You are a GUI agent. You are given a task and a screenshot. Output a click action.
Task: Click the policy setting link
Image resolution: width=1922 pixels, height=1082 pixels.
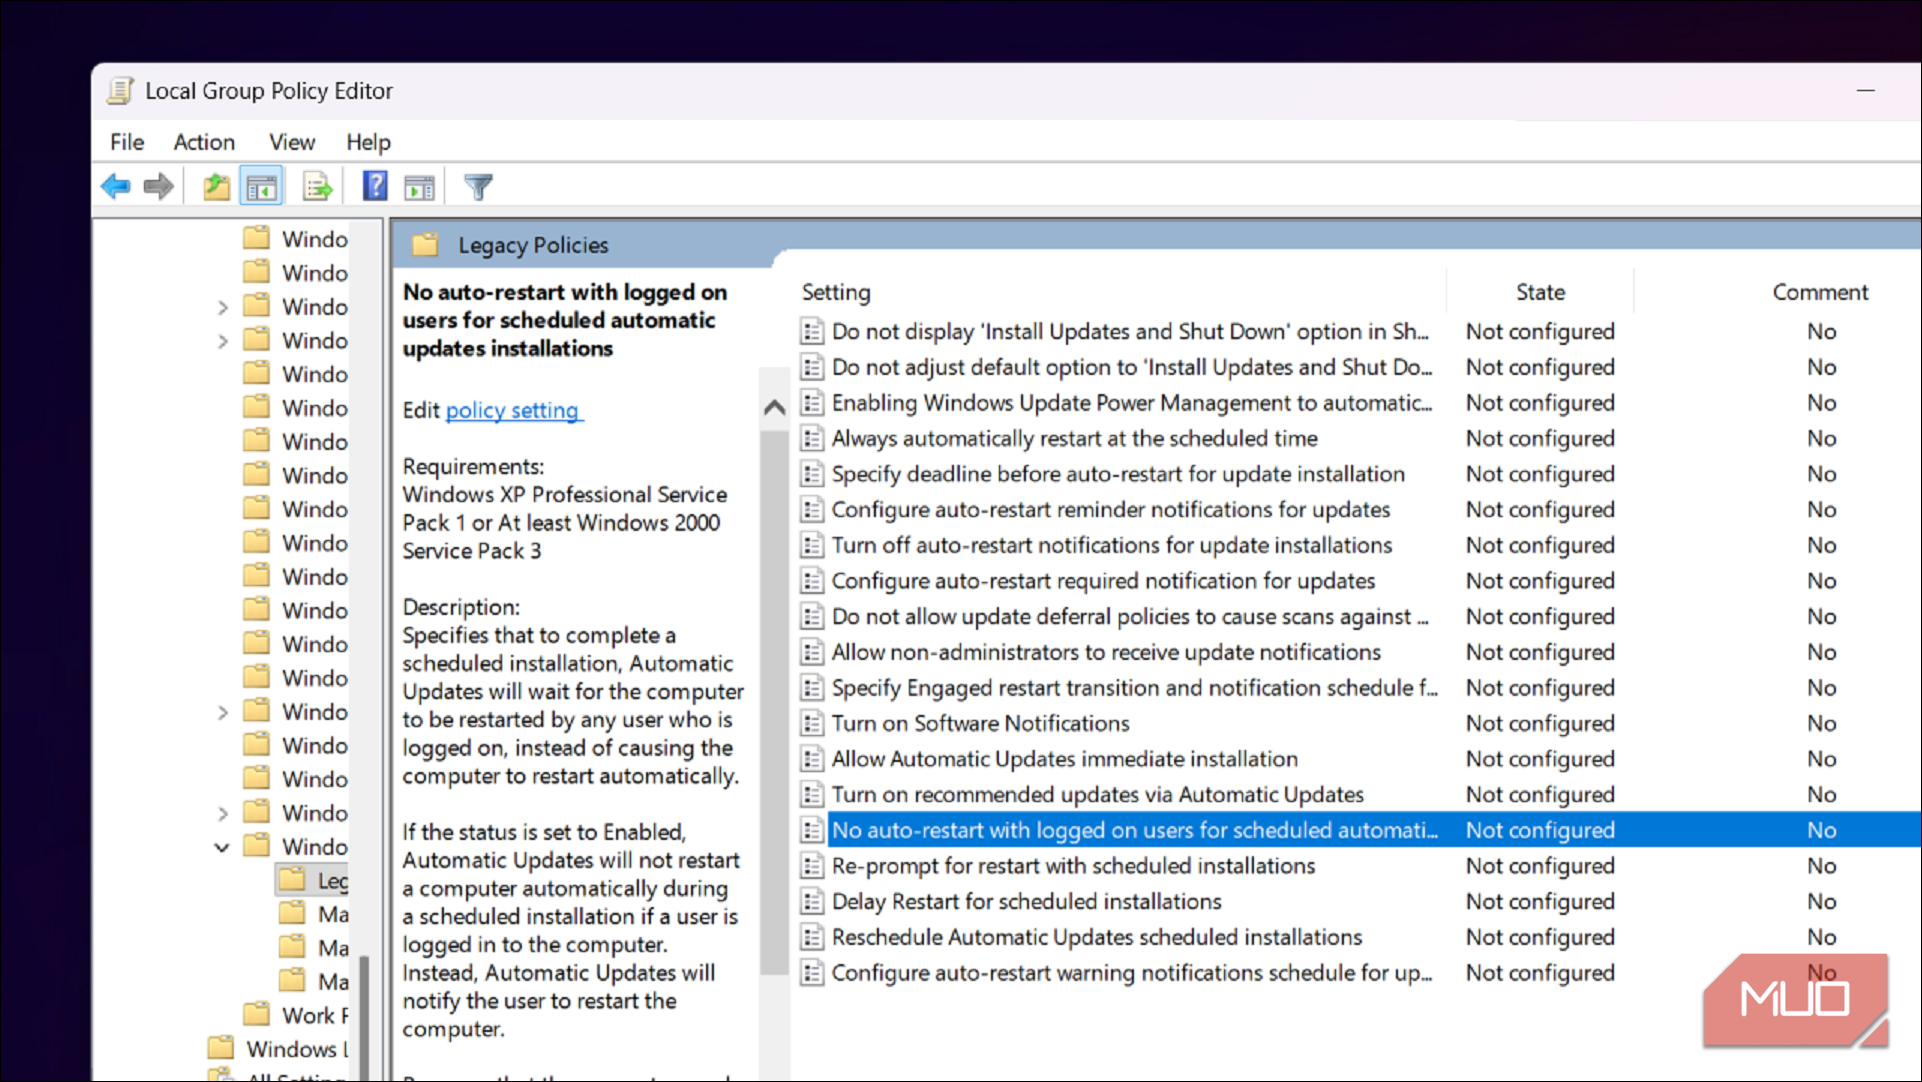513,410
